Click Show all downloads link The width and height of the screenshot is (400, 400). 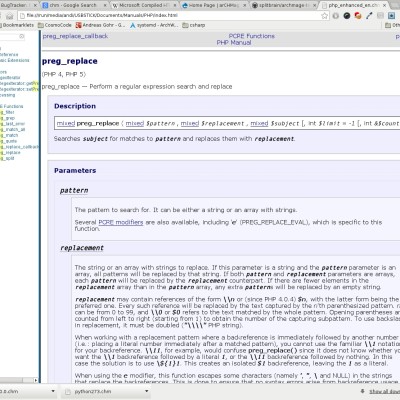coord(384,392)
